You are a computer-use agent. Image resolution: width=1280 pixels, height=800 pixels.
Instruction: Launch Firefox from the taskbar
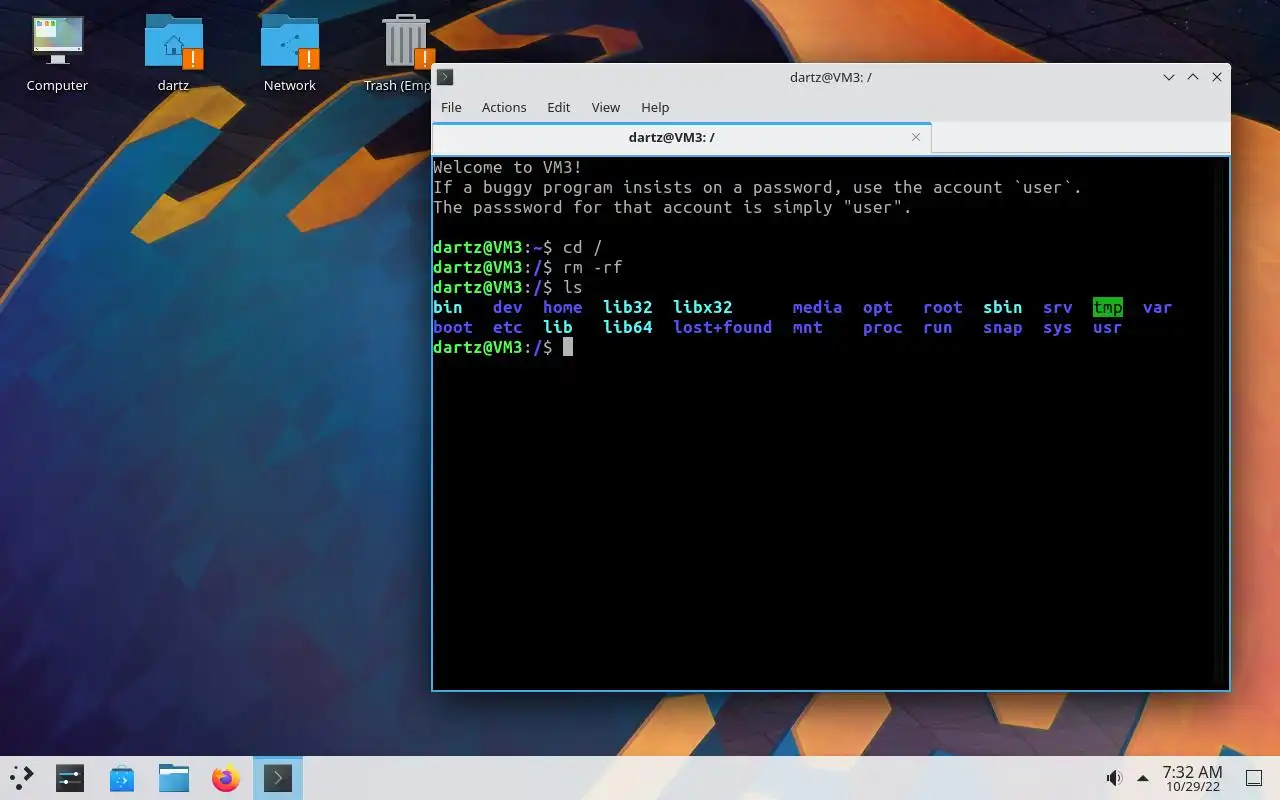coord(226,778)
